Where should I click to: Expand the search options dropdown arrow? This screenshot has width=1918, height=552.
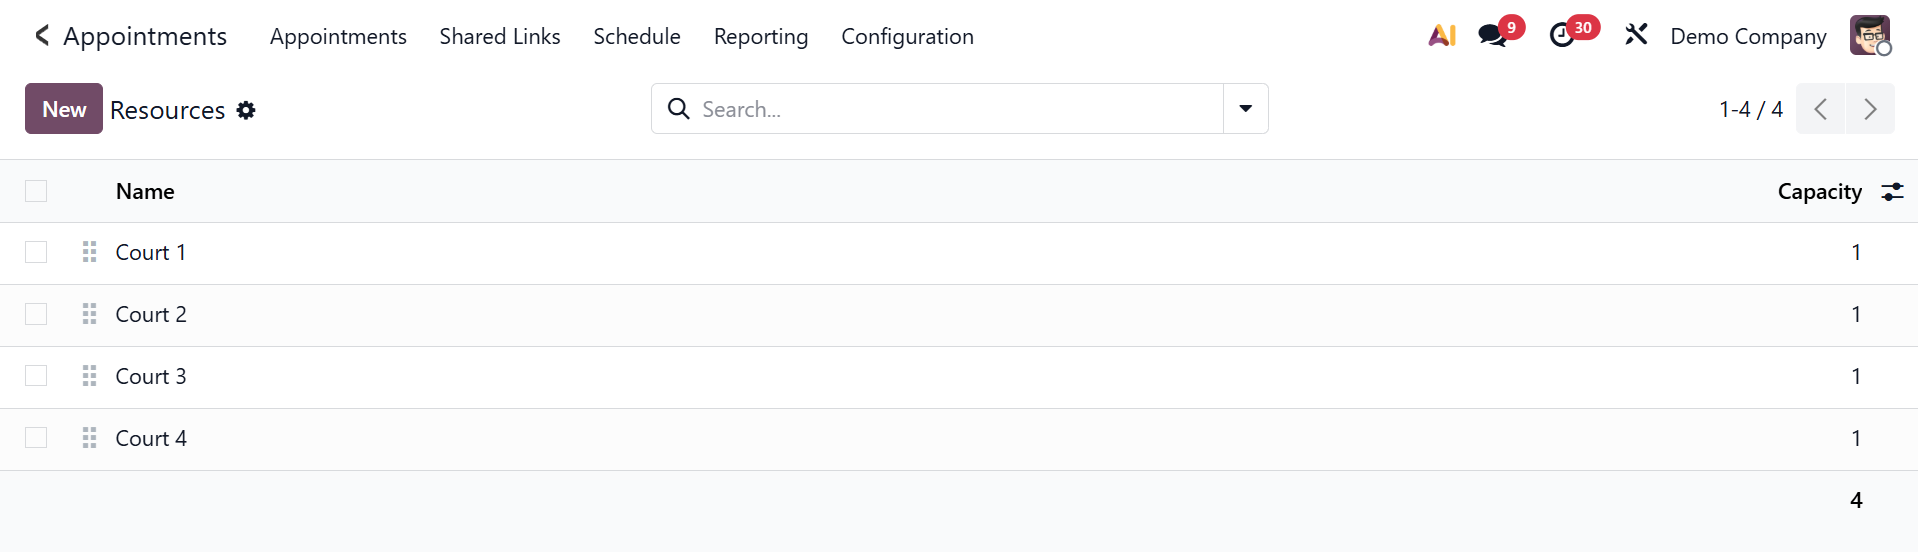pyautogui.click(x=1246, y=109)
